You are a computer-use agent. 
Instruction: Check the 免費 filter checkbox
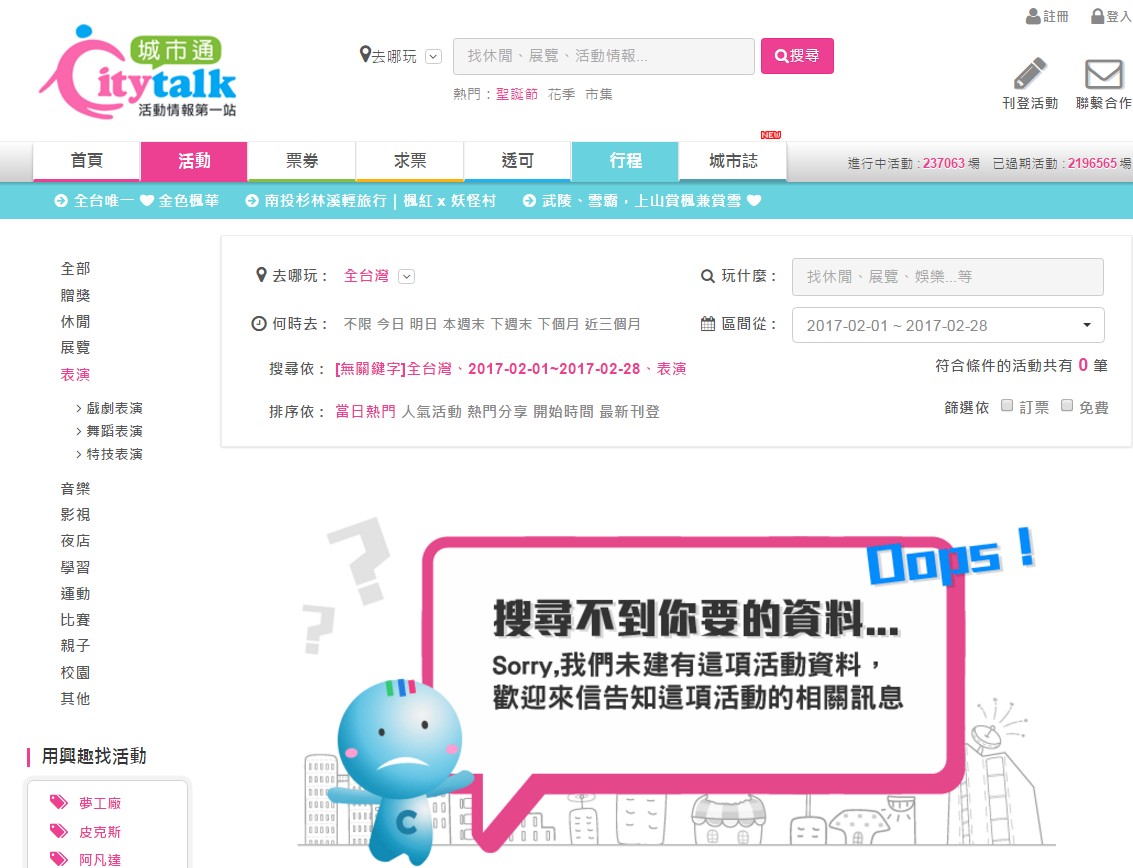coord(1067,406)
